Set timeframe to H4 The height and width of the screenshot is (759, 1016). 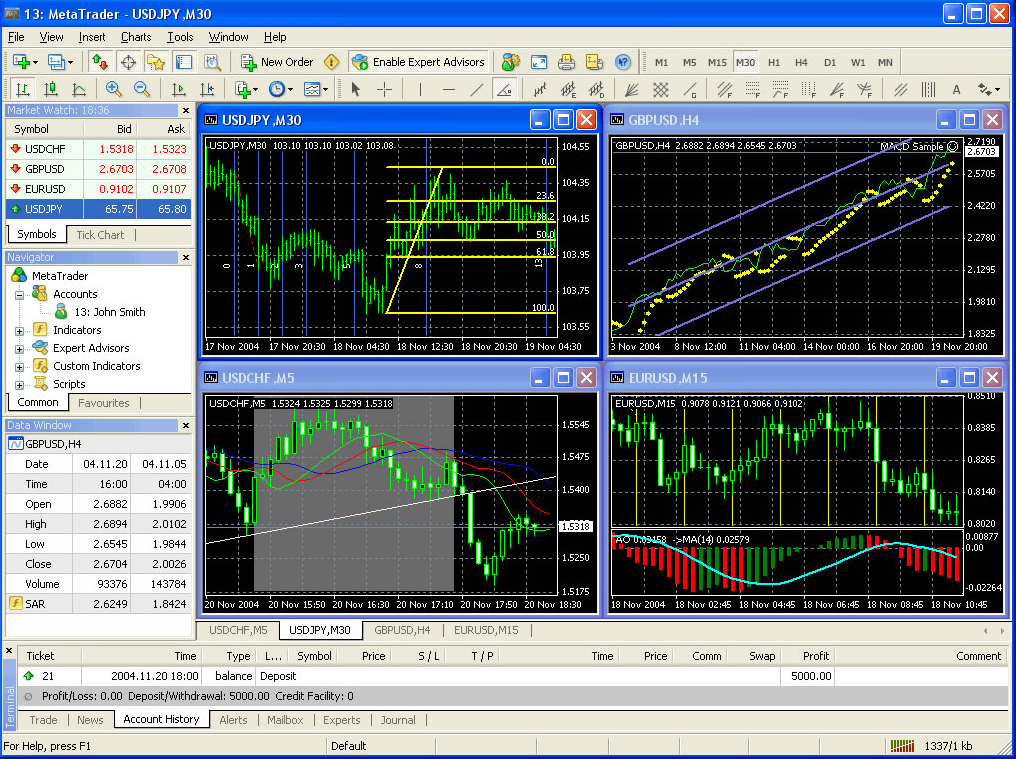[x=802, y=62]
